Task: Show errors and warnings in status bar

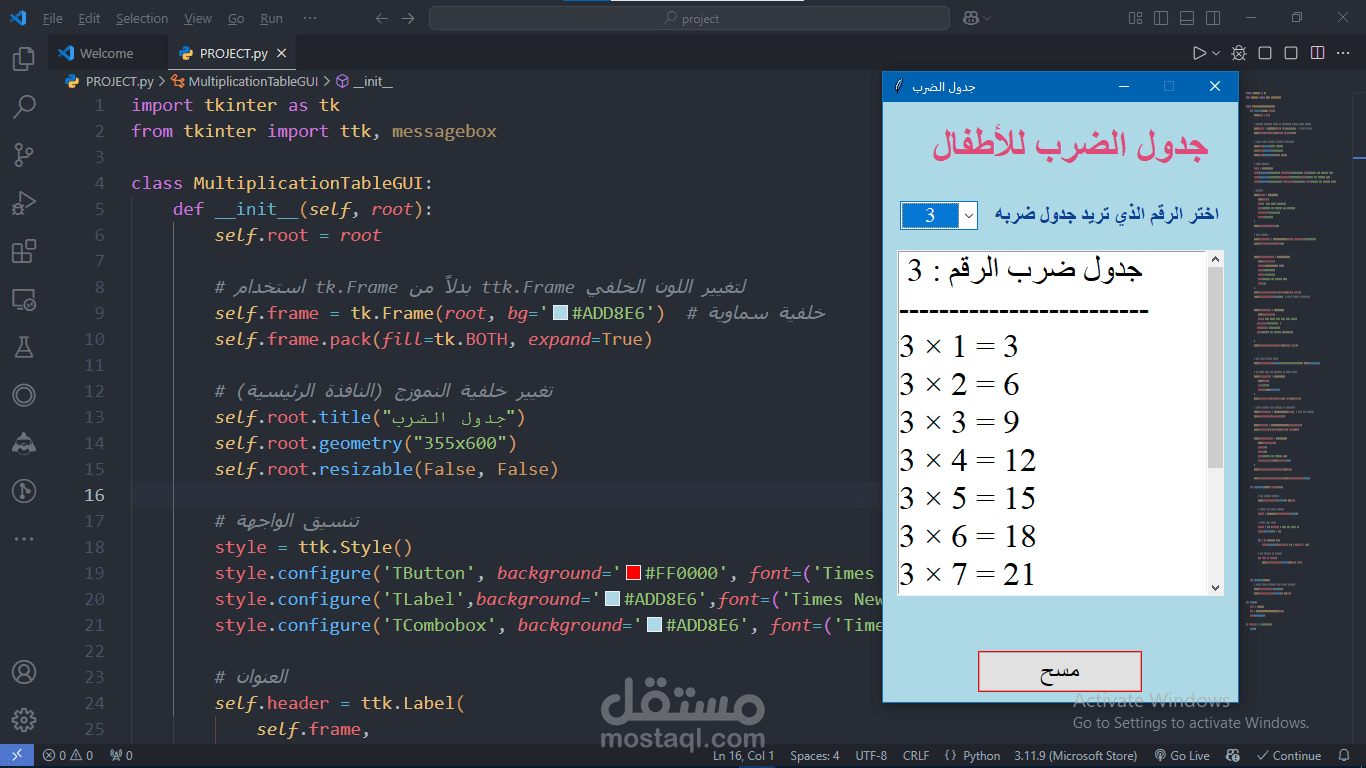Action: coord(68,756)
